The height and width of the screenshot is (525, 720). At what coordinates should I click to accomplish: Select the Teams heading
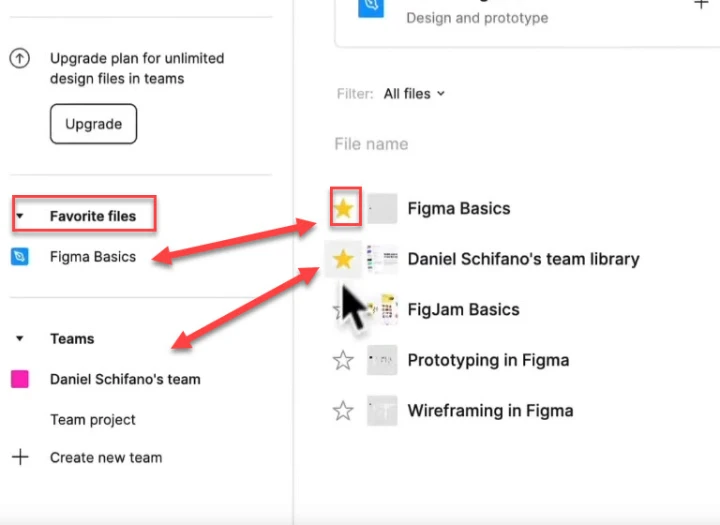point(72,339)
